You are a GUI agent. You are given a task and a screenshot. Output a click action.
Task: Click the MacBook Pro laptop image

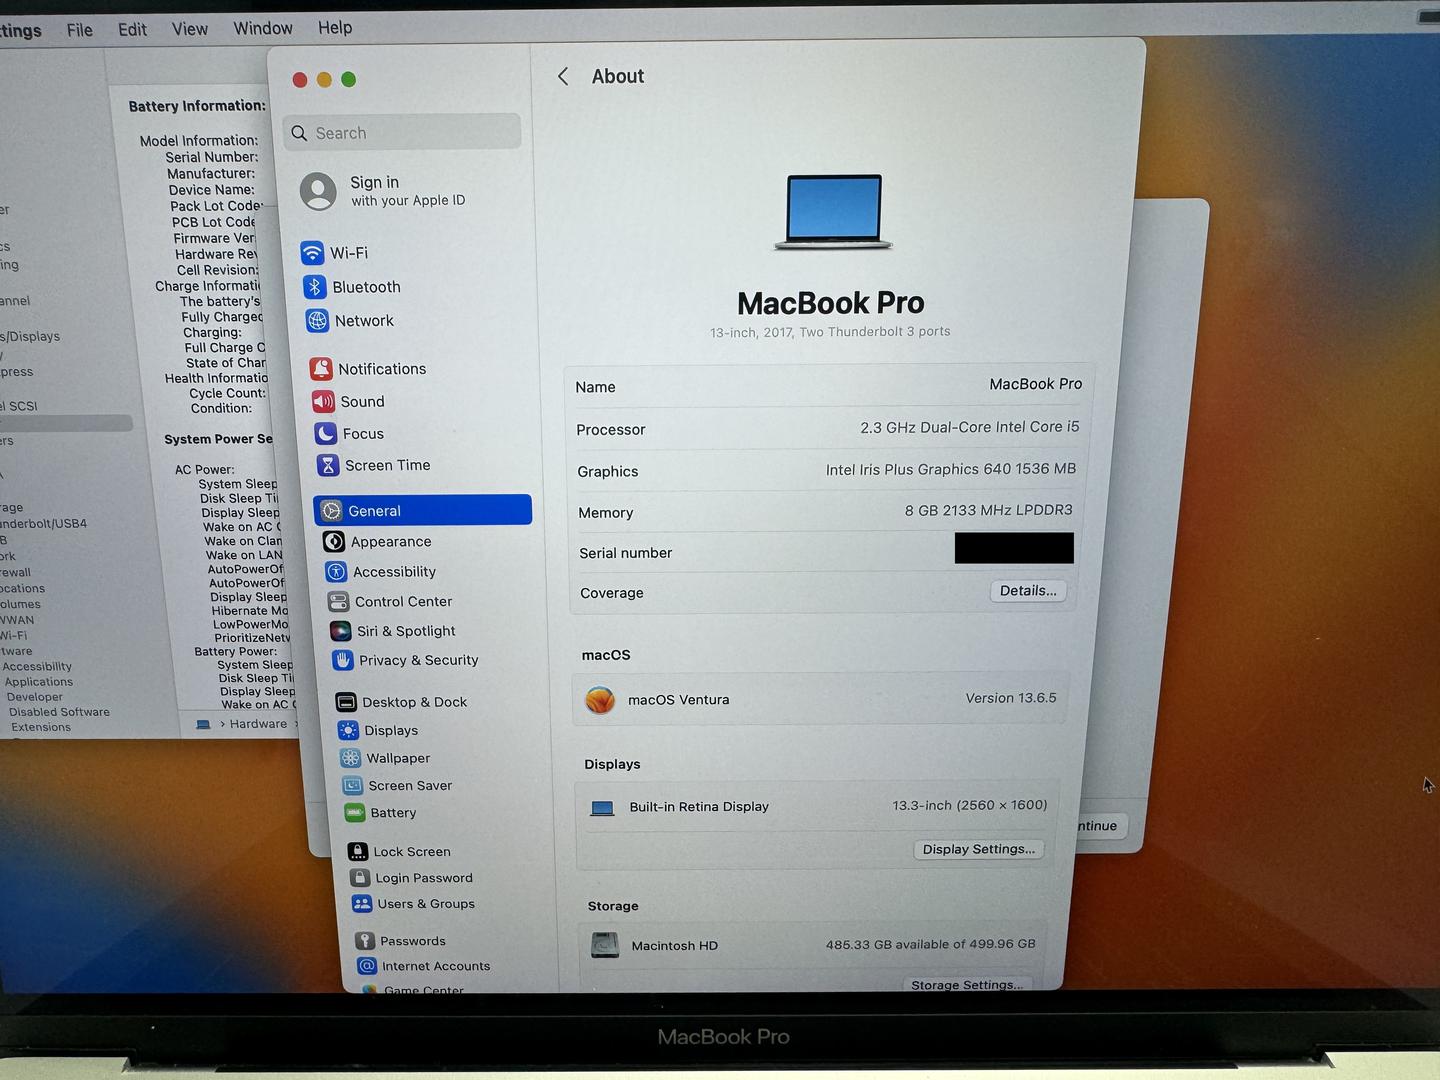pos(833,212)
